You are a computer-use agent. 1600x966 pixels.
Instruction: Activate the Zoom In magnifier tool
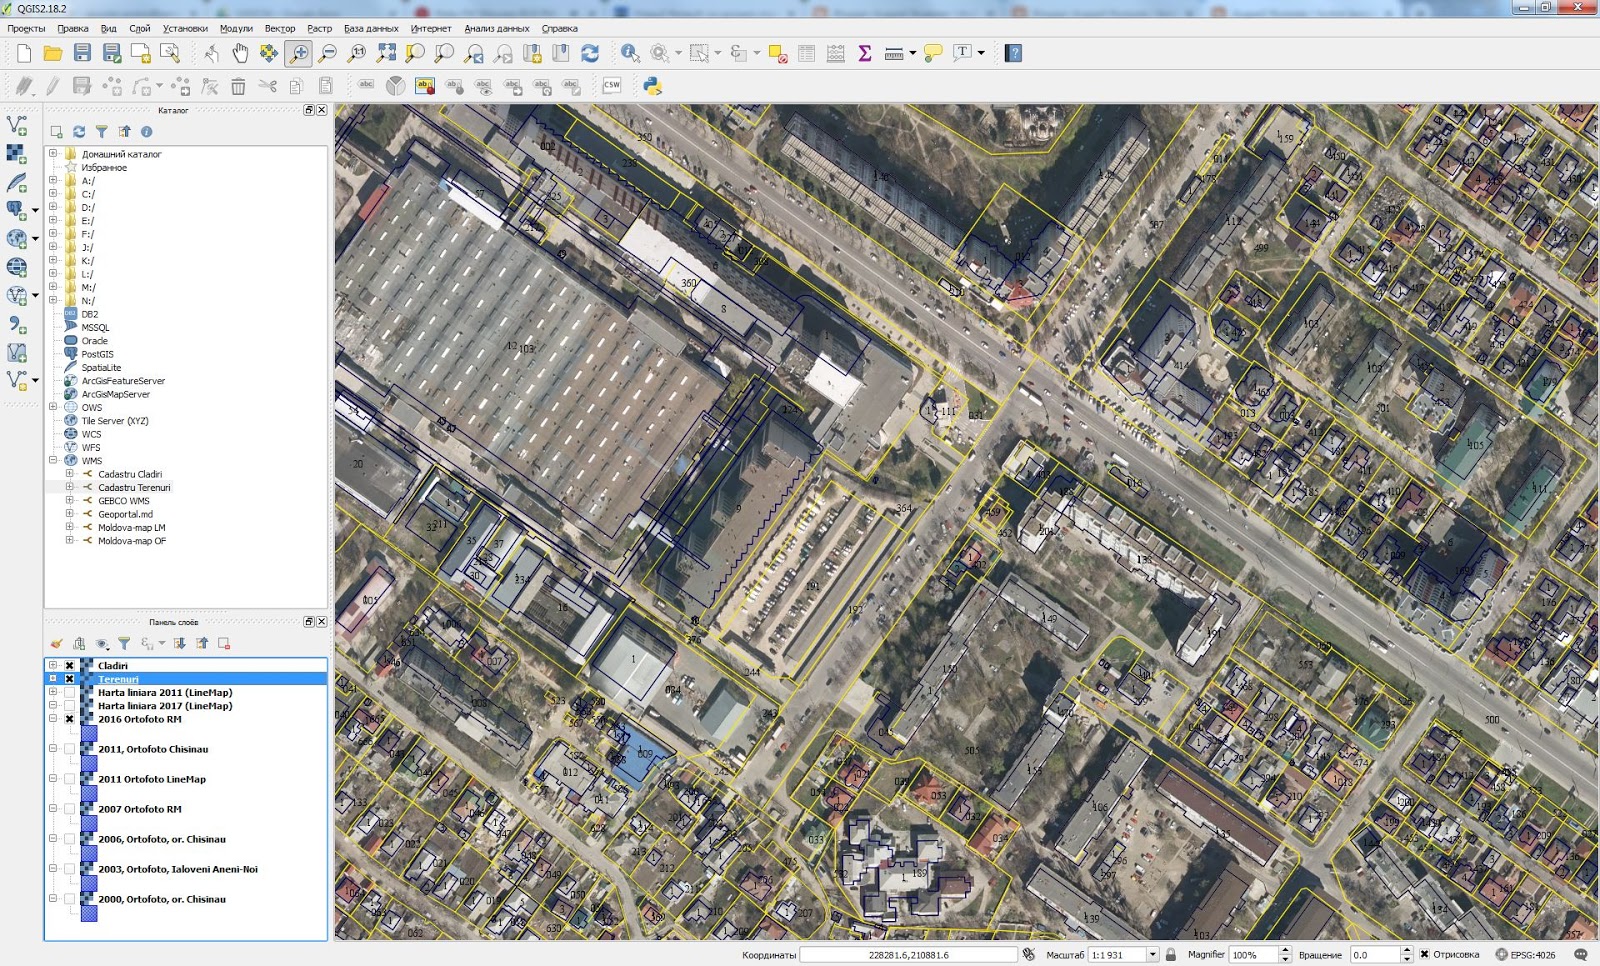298,53
